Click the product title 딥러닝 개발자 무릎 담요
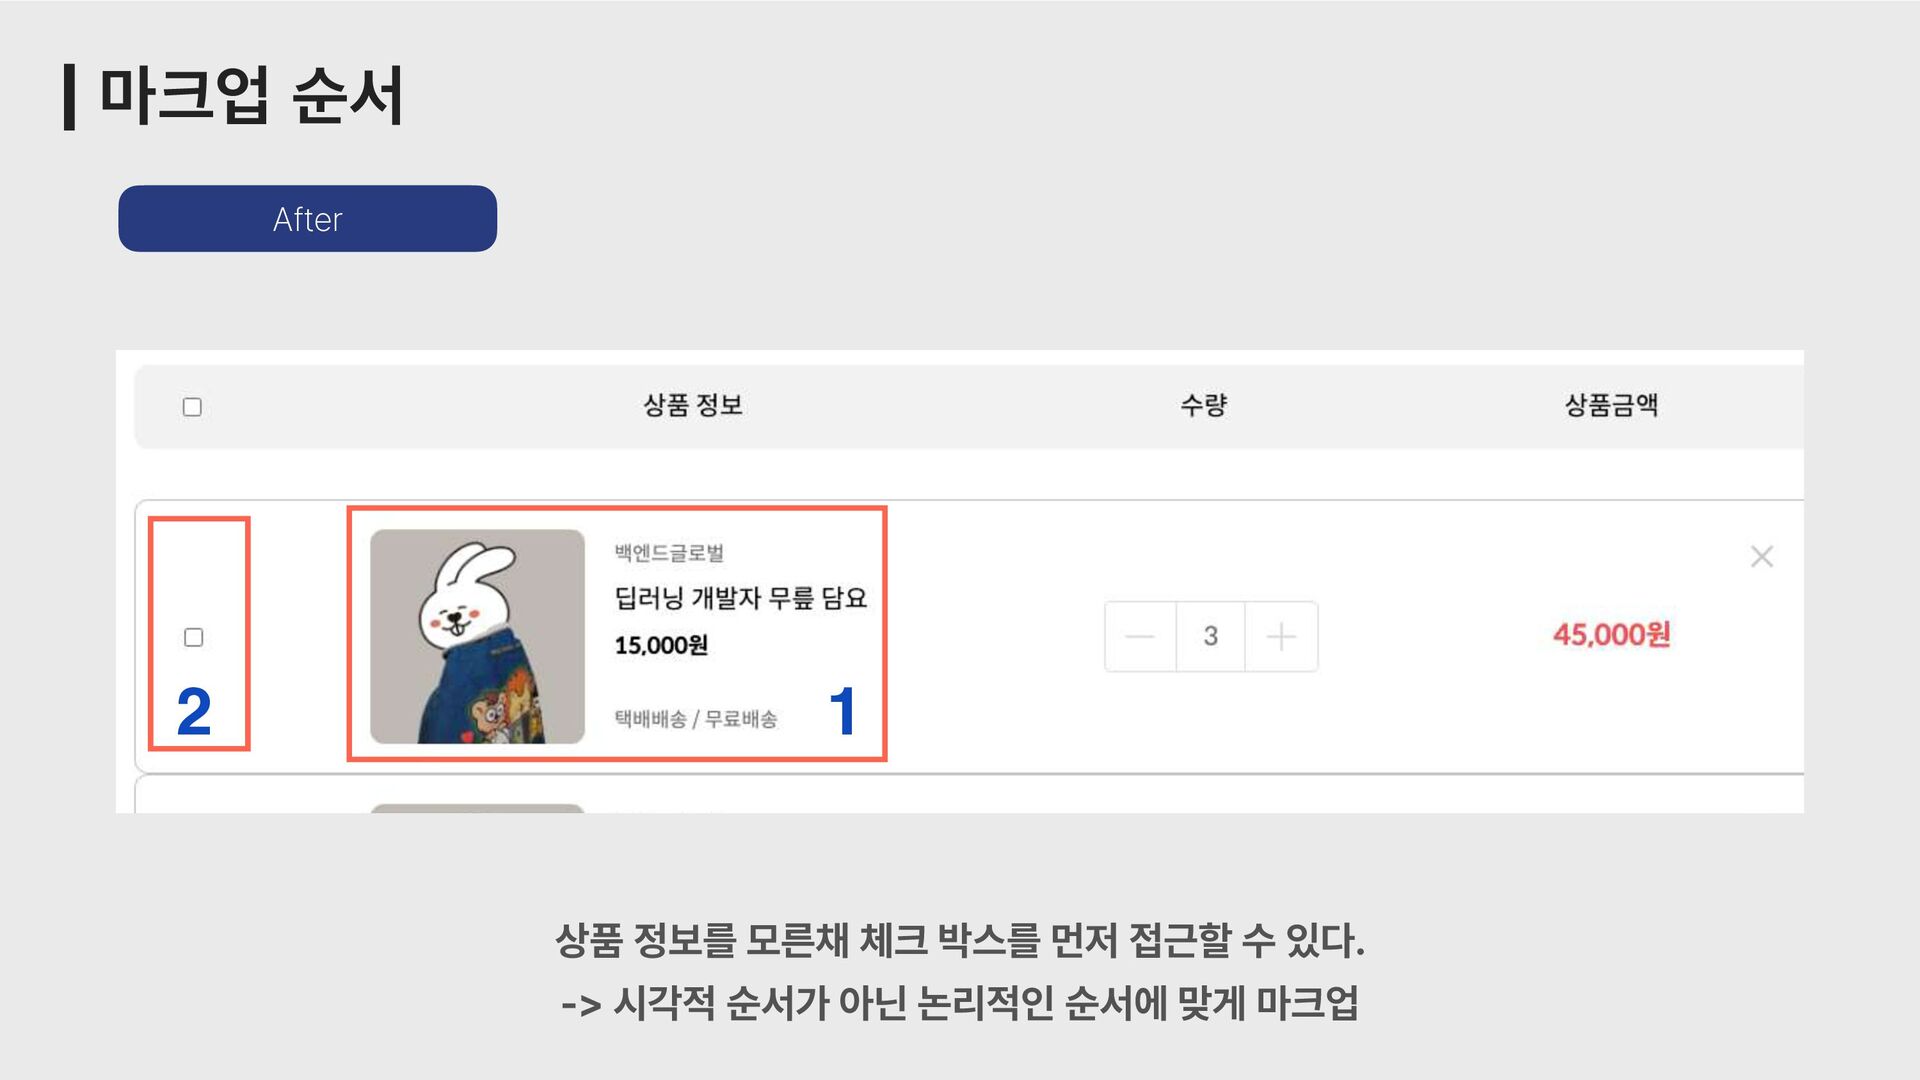 point(741,598)
